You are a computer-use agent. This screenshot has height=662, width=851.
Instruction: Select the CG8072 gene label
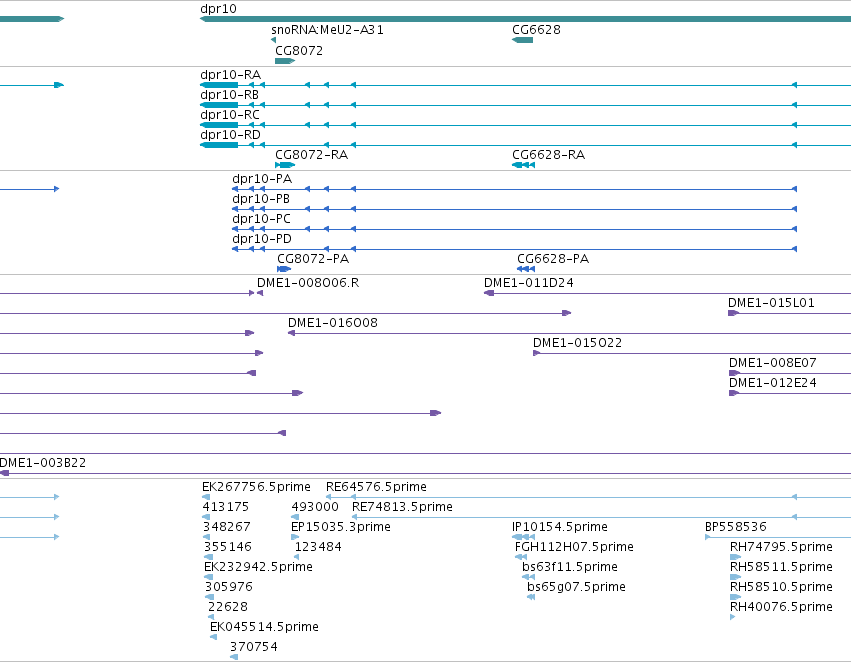(299, 50)
